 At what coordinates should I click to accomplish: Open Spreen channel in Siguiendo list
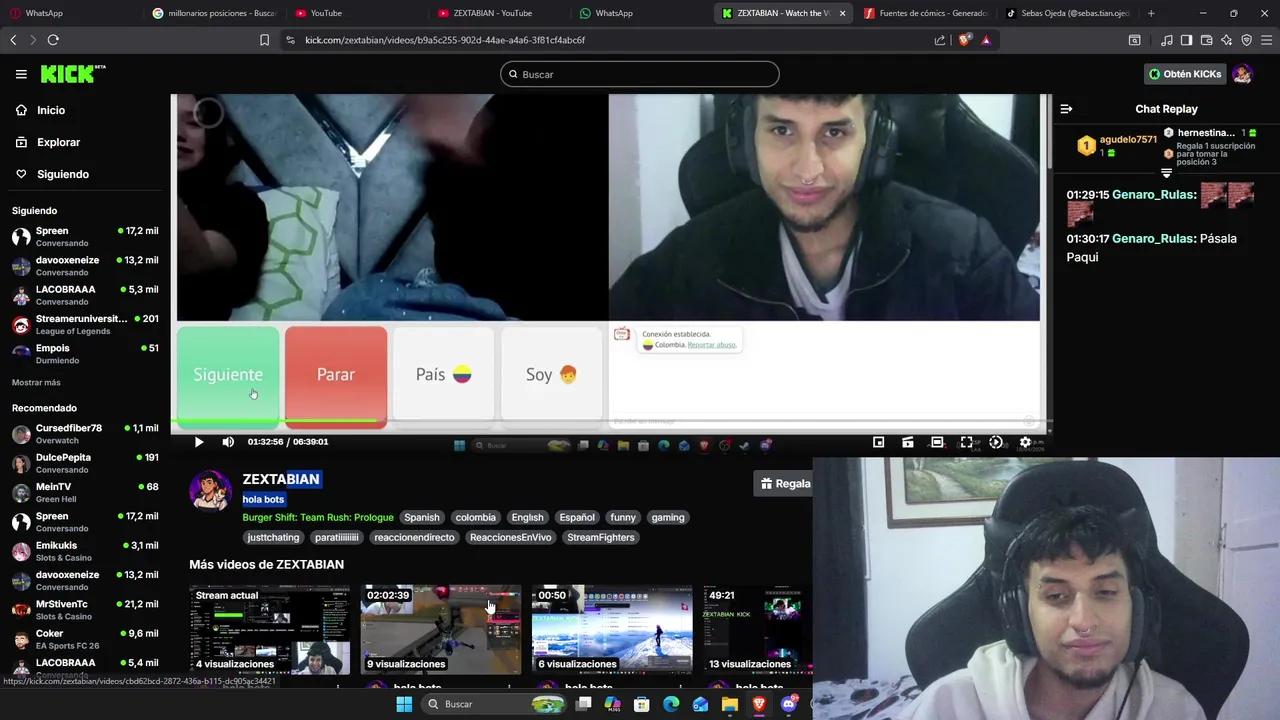pos(85,236)
